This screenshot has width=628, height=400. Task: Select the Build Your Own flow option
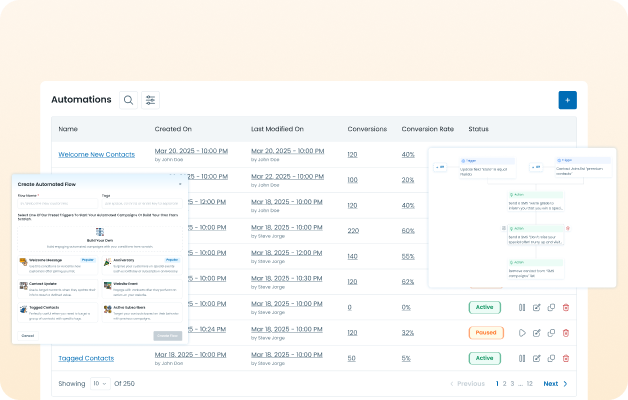click(x=99, y=236)
